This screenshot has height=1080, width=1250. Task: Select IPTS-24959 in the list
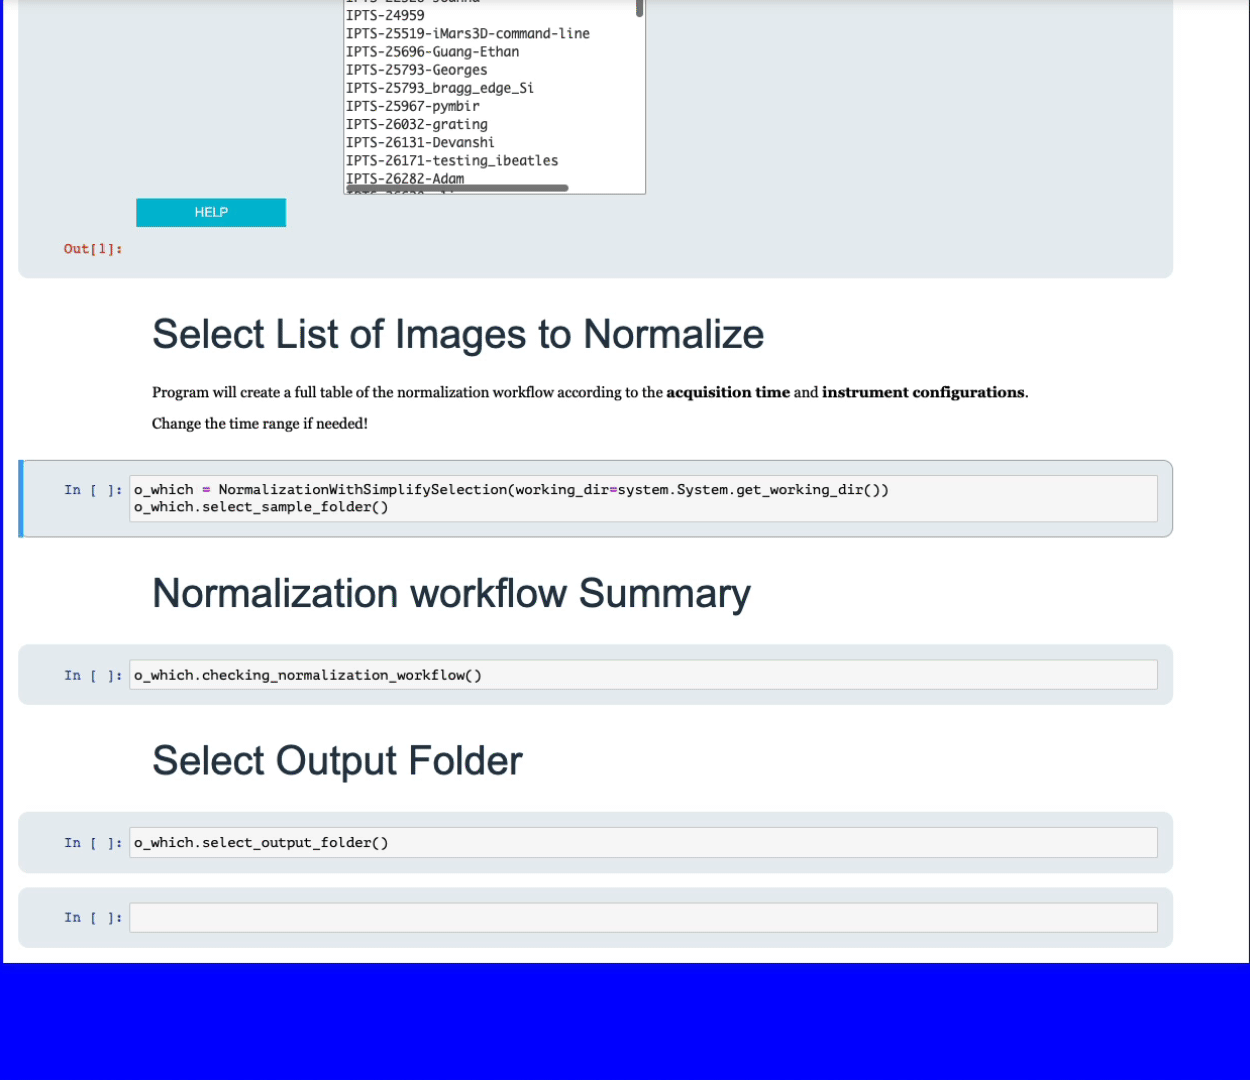point(385,15)
